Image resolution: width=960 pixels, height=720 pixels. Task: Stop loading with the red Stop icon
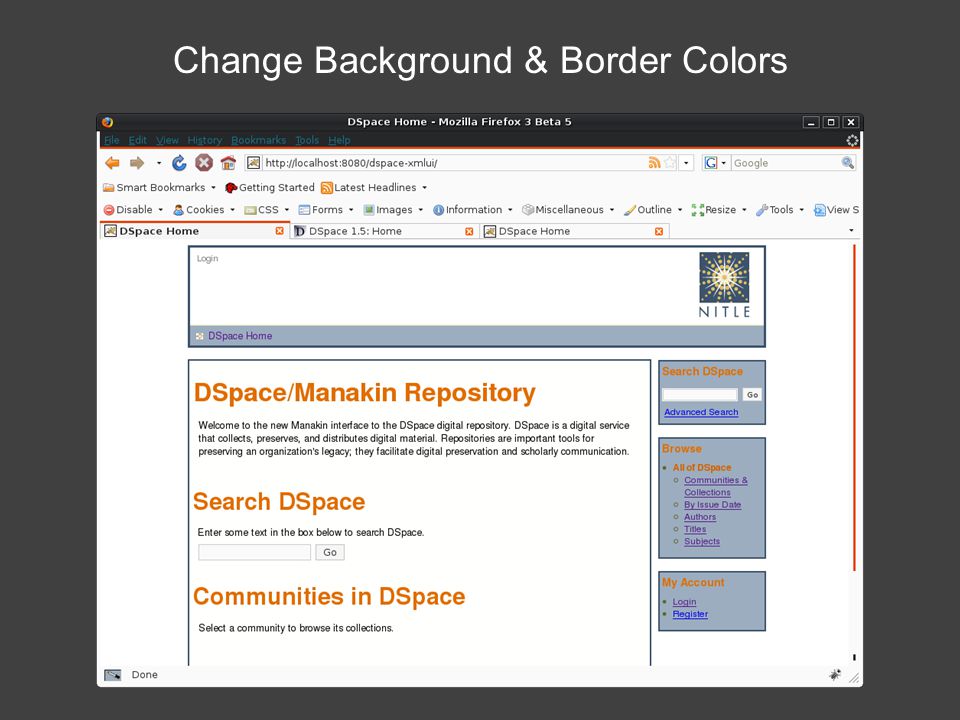click(204, 163)
